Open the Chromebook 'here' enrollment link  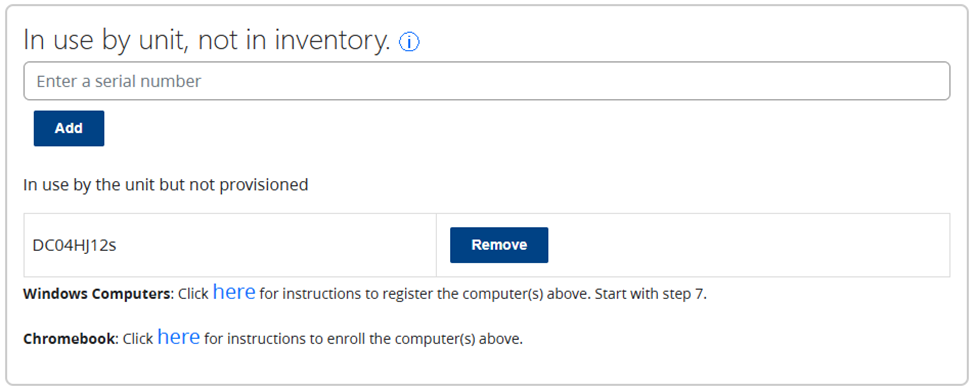coord(178,337)
